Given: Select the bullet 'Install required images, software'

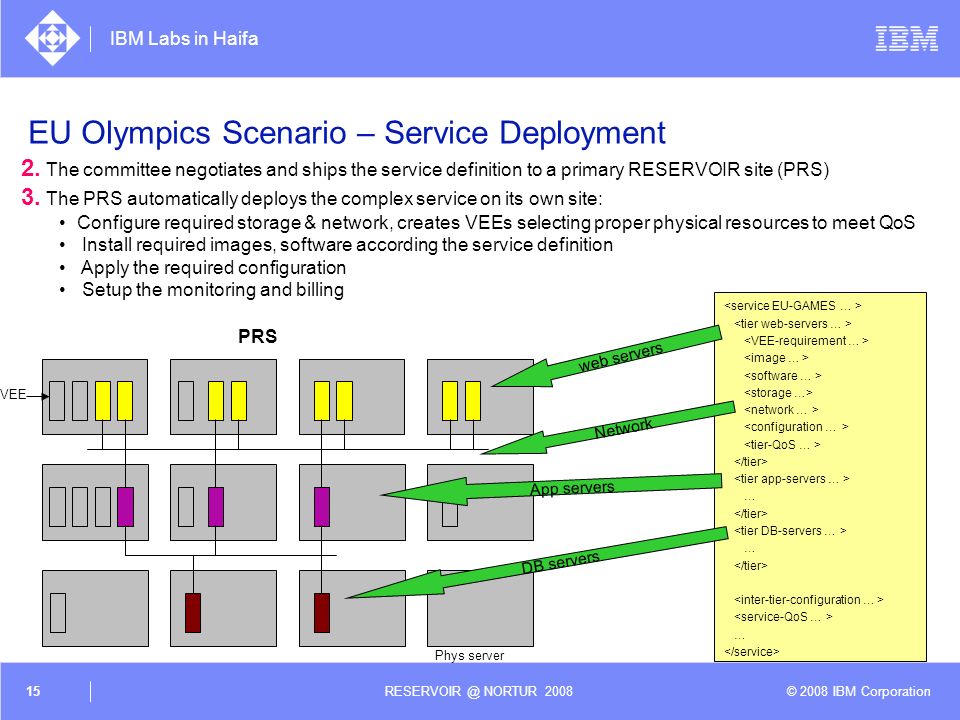Looking at the screenshot, I should click(x=347, y=244).
